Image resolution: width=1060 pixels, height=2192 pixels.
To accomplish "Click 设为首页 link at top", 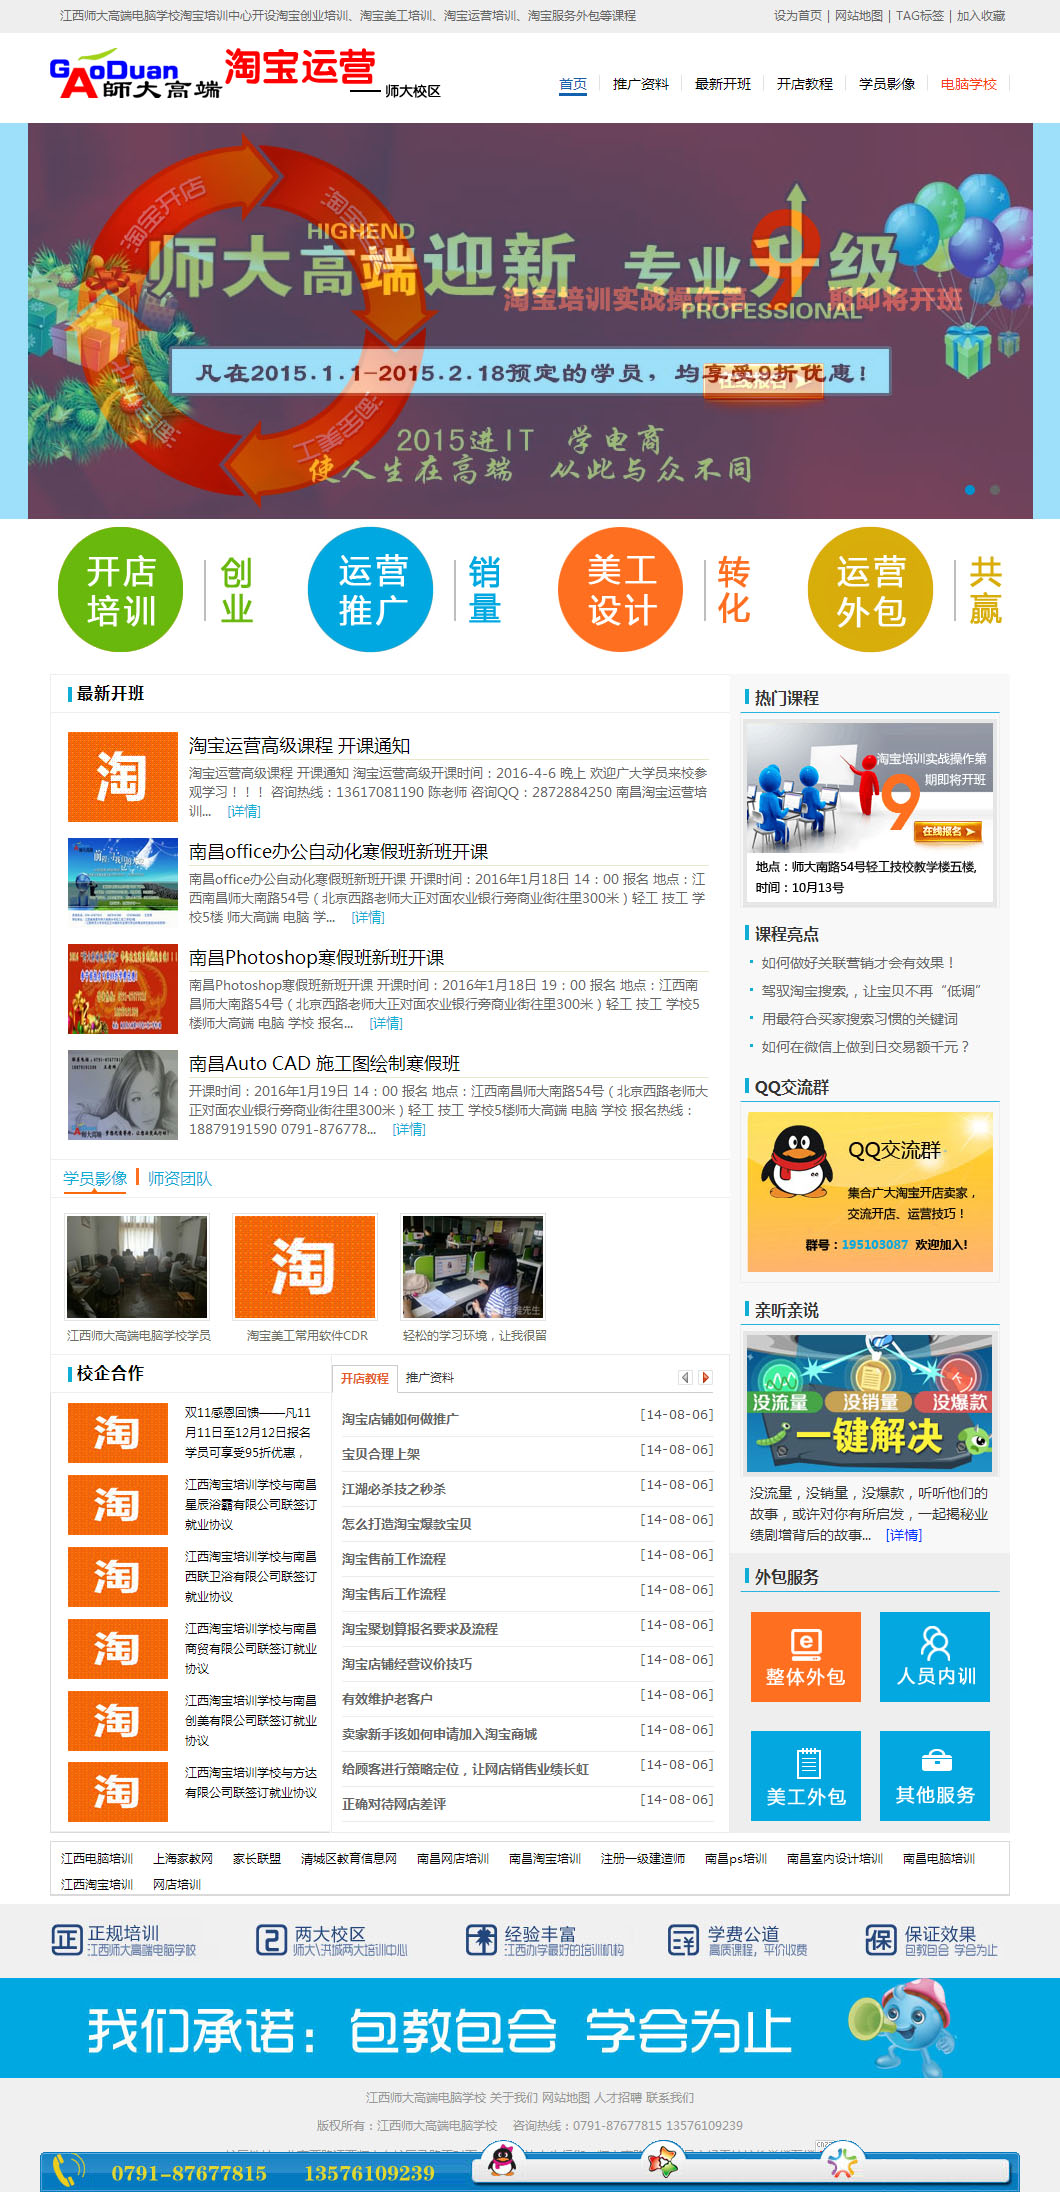I will click(798, 16).
